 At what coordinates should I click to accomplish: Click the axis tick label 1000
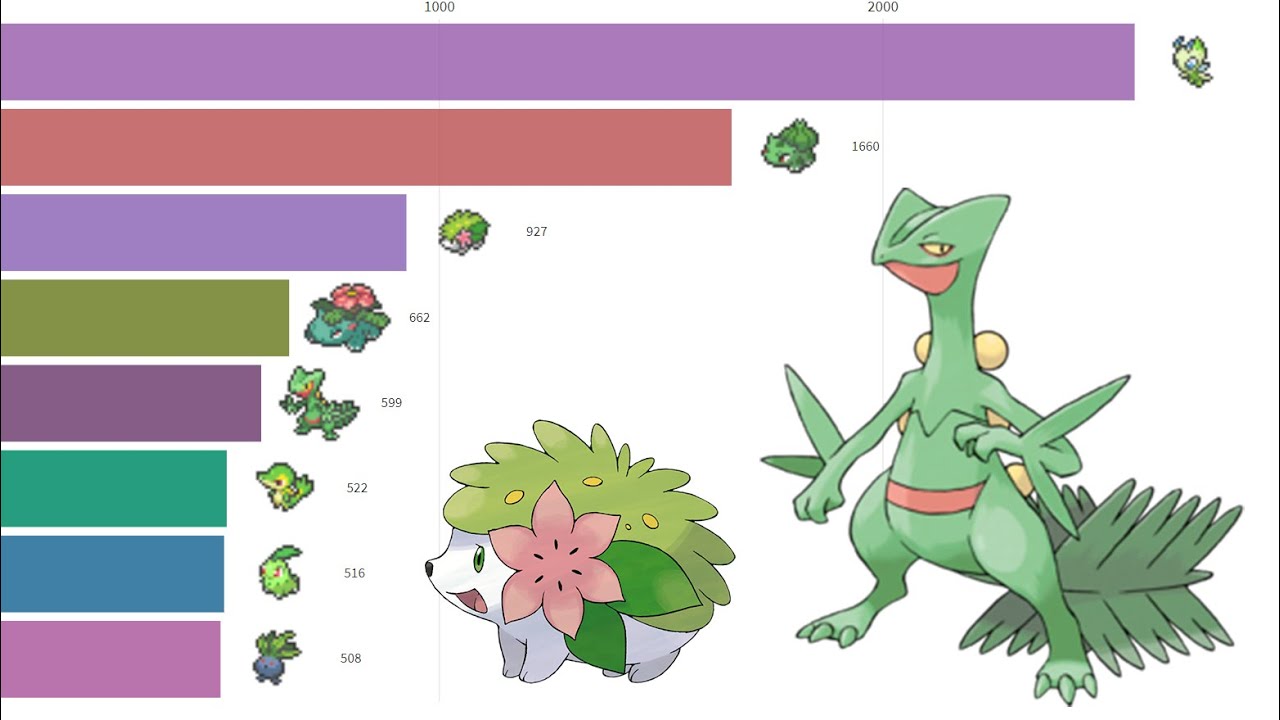click(x=439, y=7)
